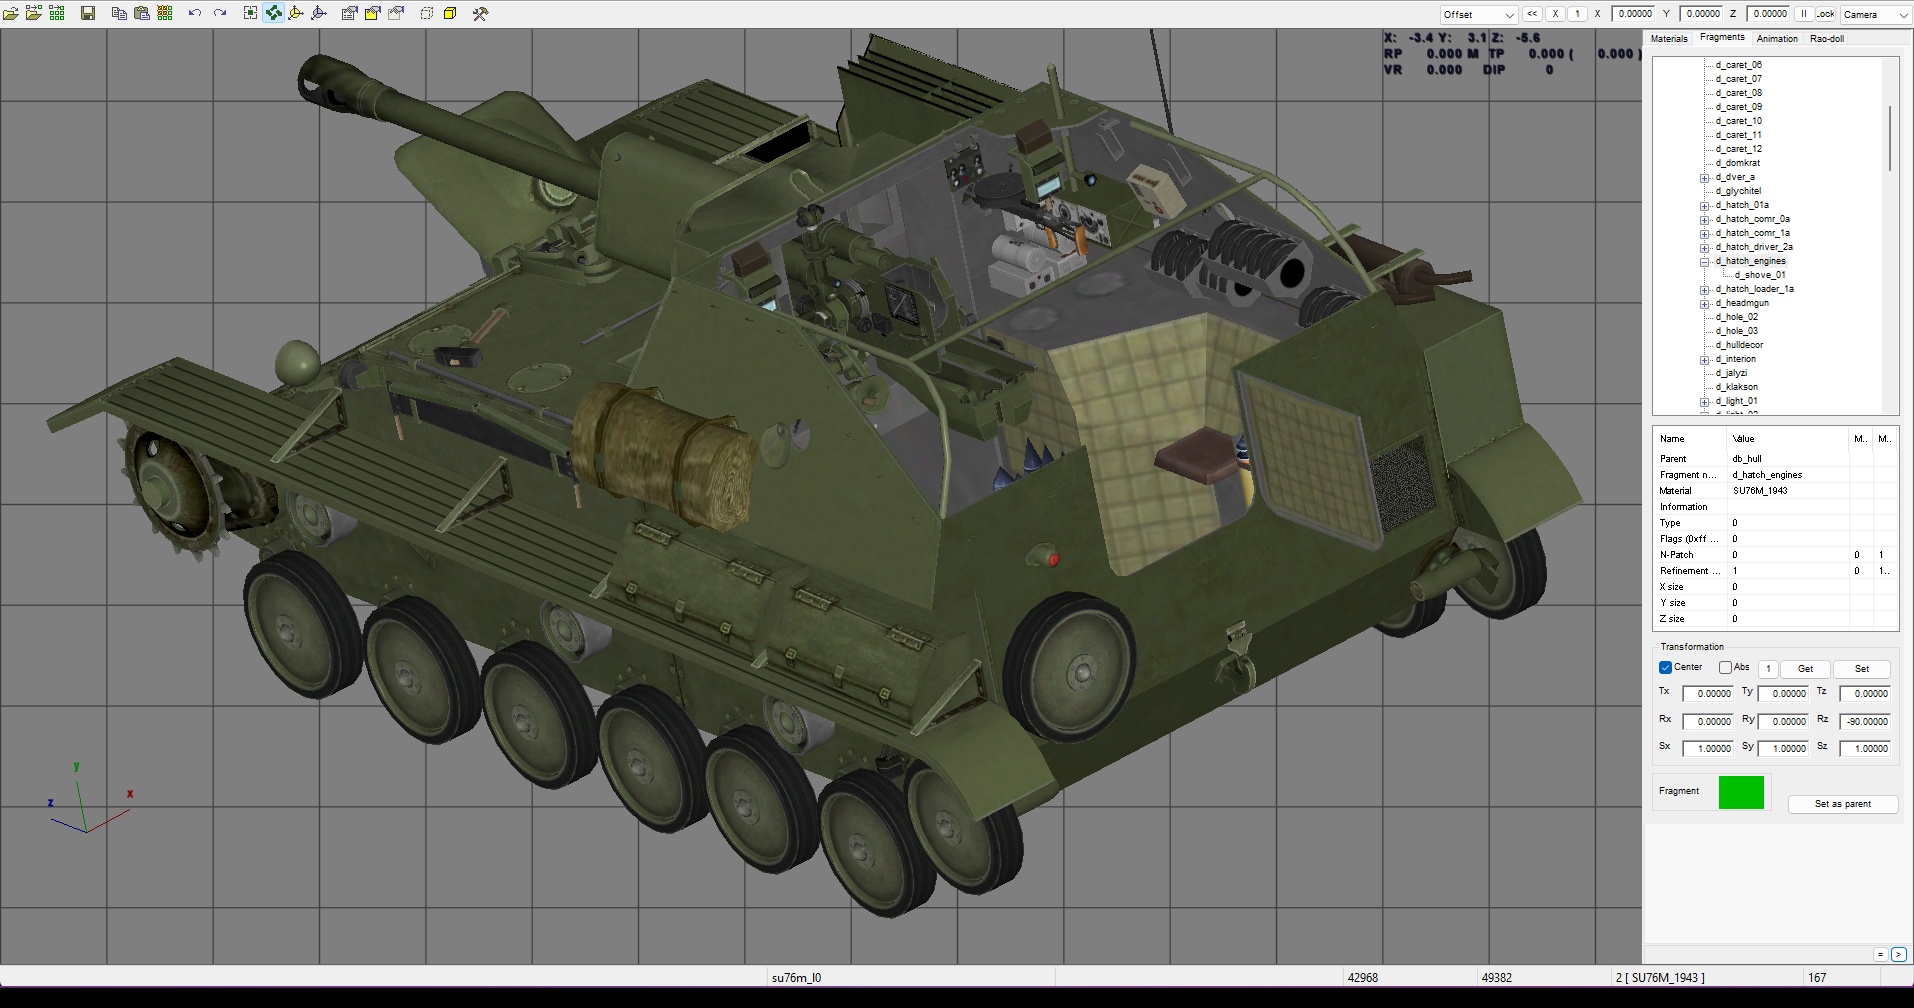This screenshot has width=1914, height=1008.
Task: Select the gray axis gizmo tool
Action: pyautogui.click(x=319, y=13)
